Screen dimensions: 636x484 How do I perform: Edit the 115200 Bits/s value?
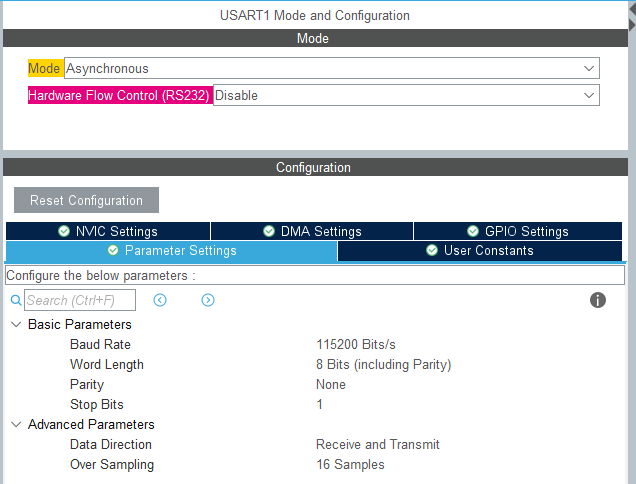coord(356,344)
